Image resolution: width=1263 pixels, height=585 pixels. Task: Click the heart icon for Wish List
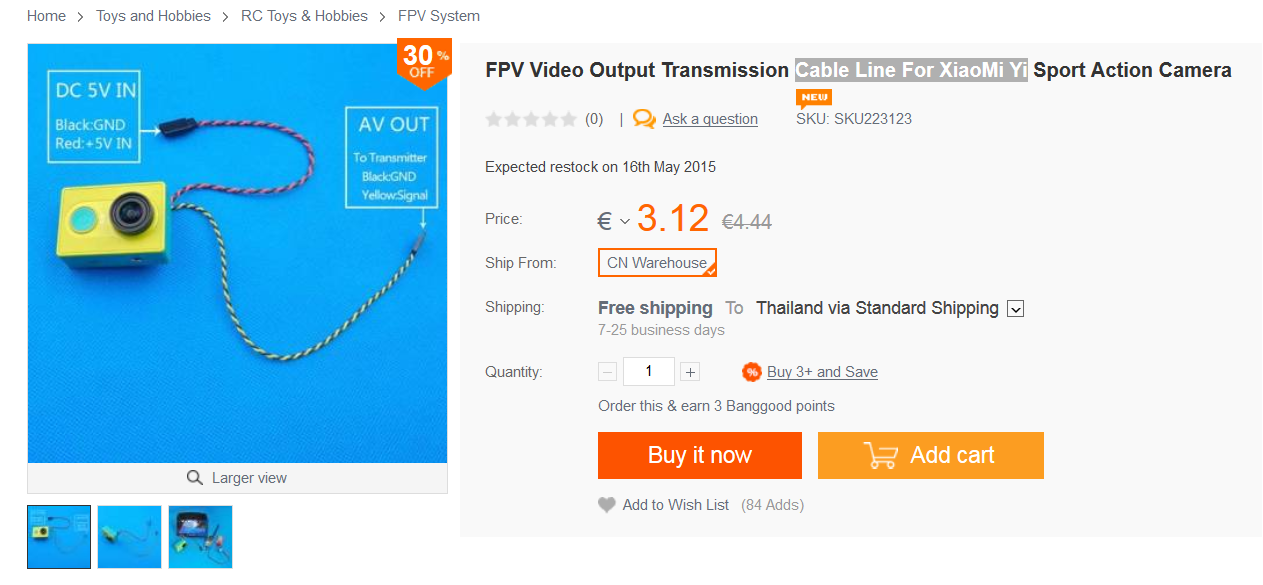pos(607,505)
